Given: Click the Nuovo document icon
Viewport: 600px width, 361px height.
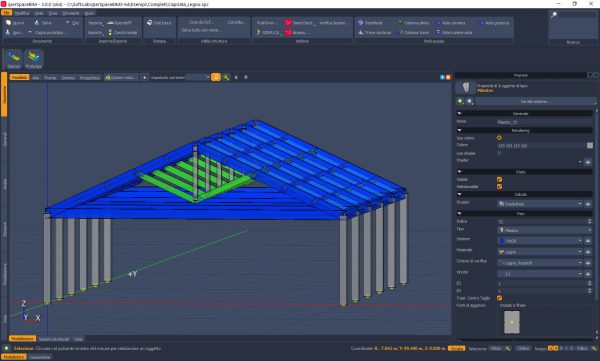Looking at the screenshot, I should (8, 23).
